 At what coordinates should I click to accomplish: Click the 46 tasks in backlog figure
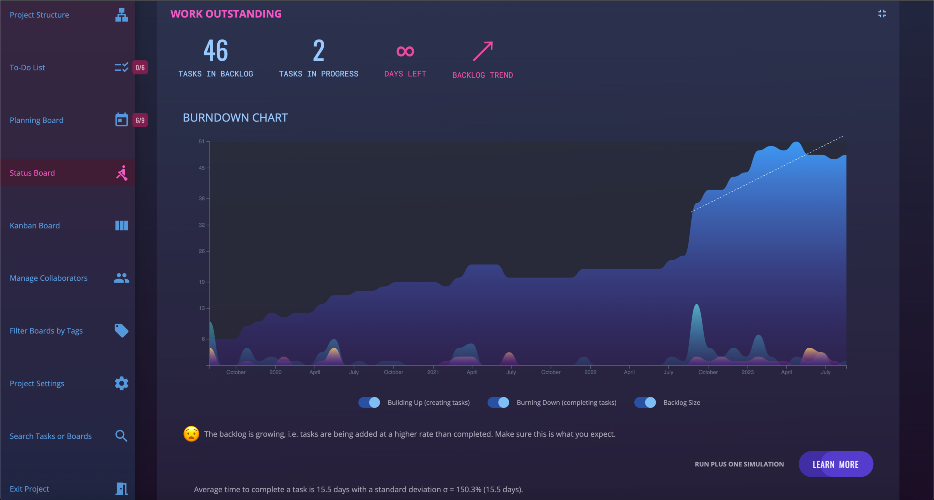[x=216, y=51]
